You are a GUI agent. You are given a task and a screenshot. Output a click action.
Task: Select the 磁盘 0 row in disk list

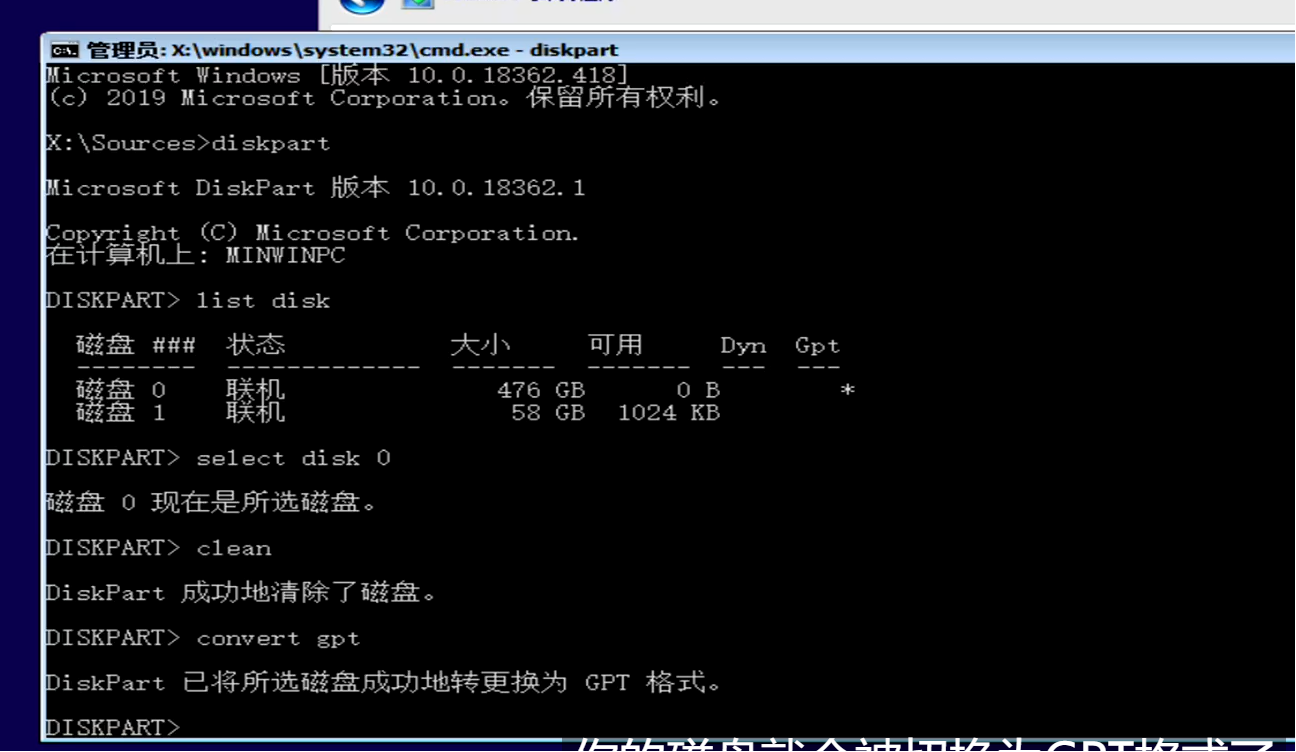(466, 390)
